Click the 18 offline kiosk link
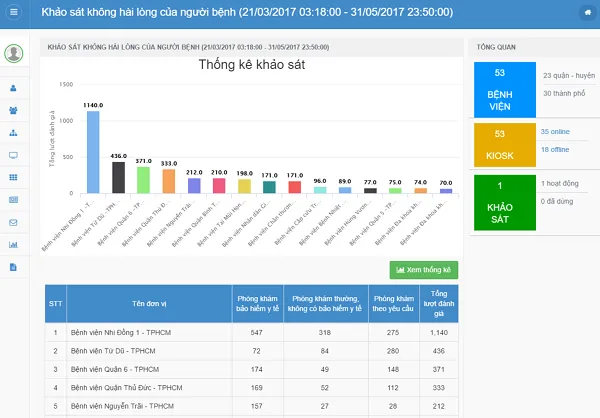The height and width of the screenshot is (418, 600). click(554, 148)
